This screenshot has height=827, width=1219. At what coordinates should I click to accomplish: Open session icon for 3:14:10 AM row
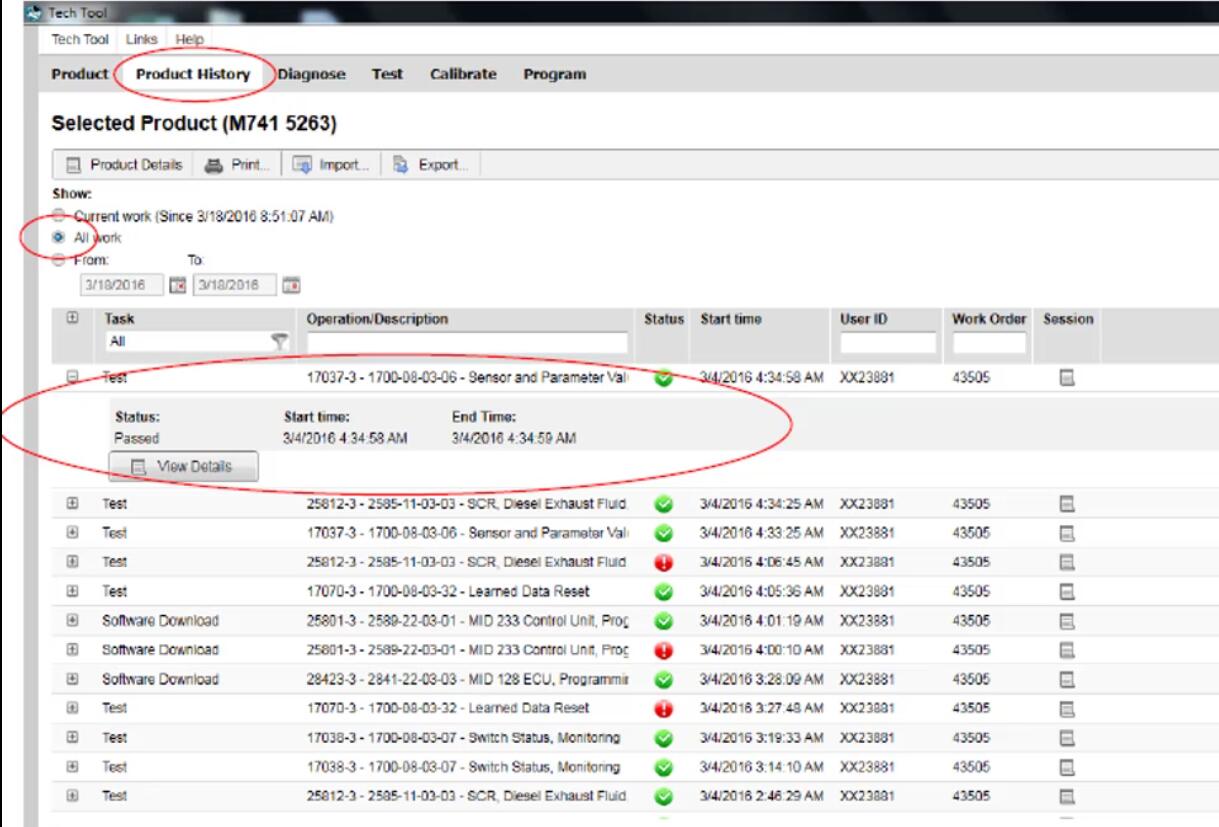point(1068,767)
